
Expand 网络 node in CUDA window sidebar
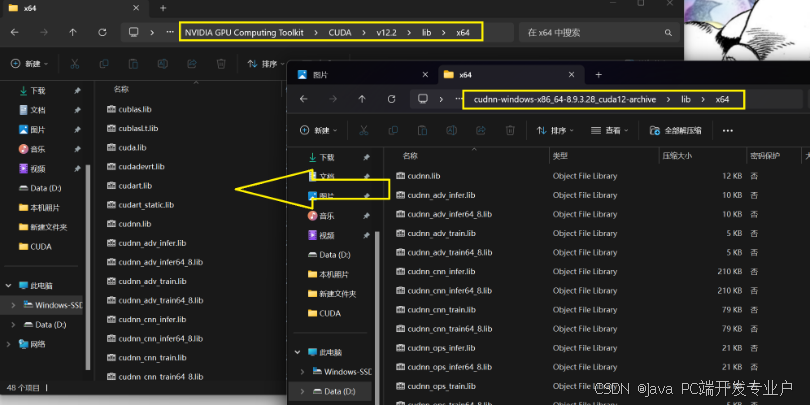(9, 344)
